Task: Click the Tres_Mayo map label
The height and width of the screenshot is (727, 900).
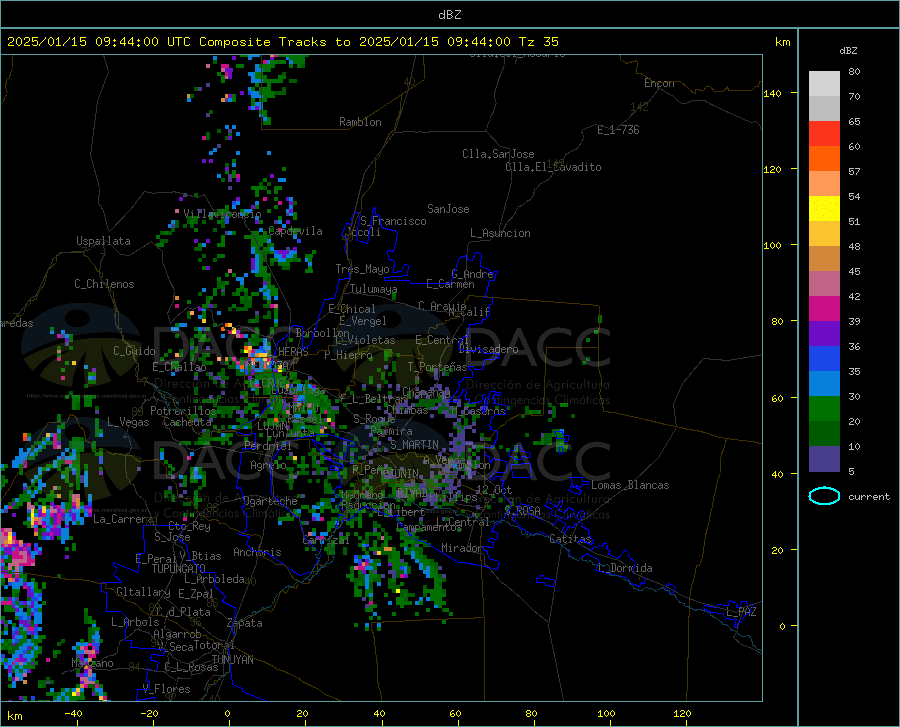Action: [362, 269]
